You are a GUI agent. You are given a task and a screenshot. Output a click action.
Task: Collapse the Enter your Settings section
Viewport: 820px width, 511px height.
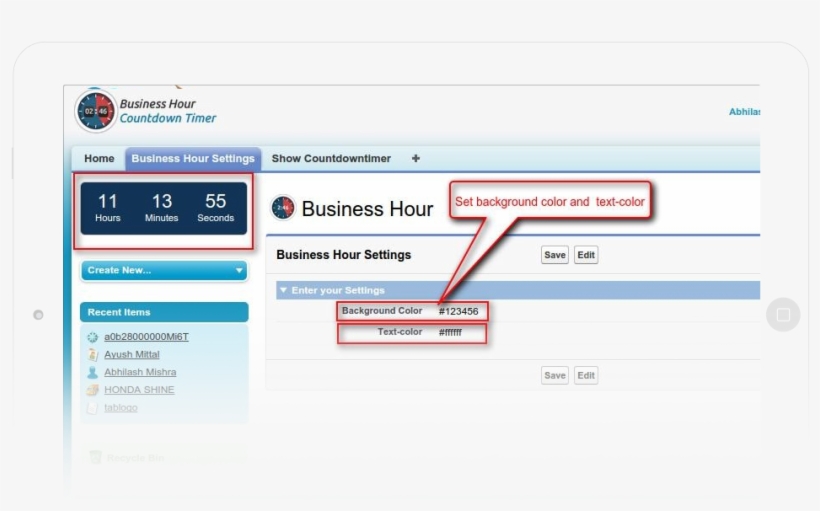[x=283, y=290]
